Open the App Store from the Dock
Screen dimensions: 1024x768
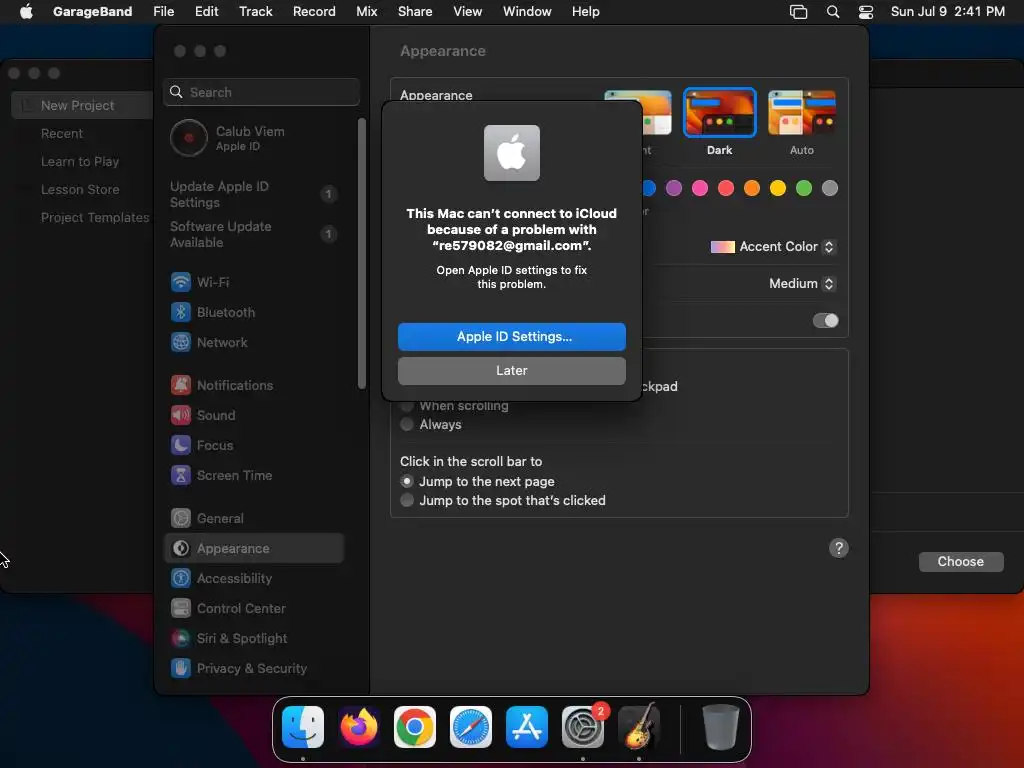click(527, 727)
